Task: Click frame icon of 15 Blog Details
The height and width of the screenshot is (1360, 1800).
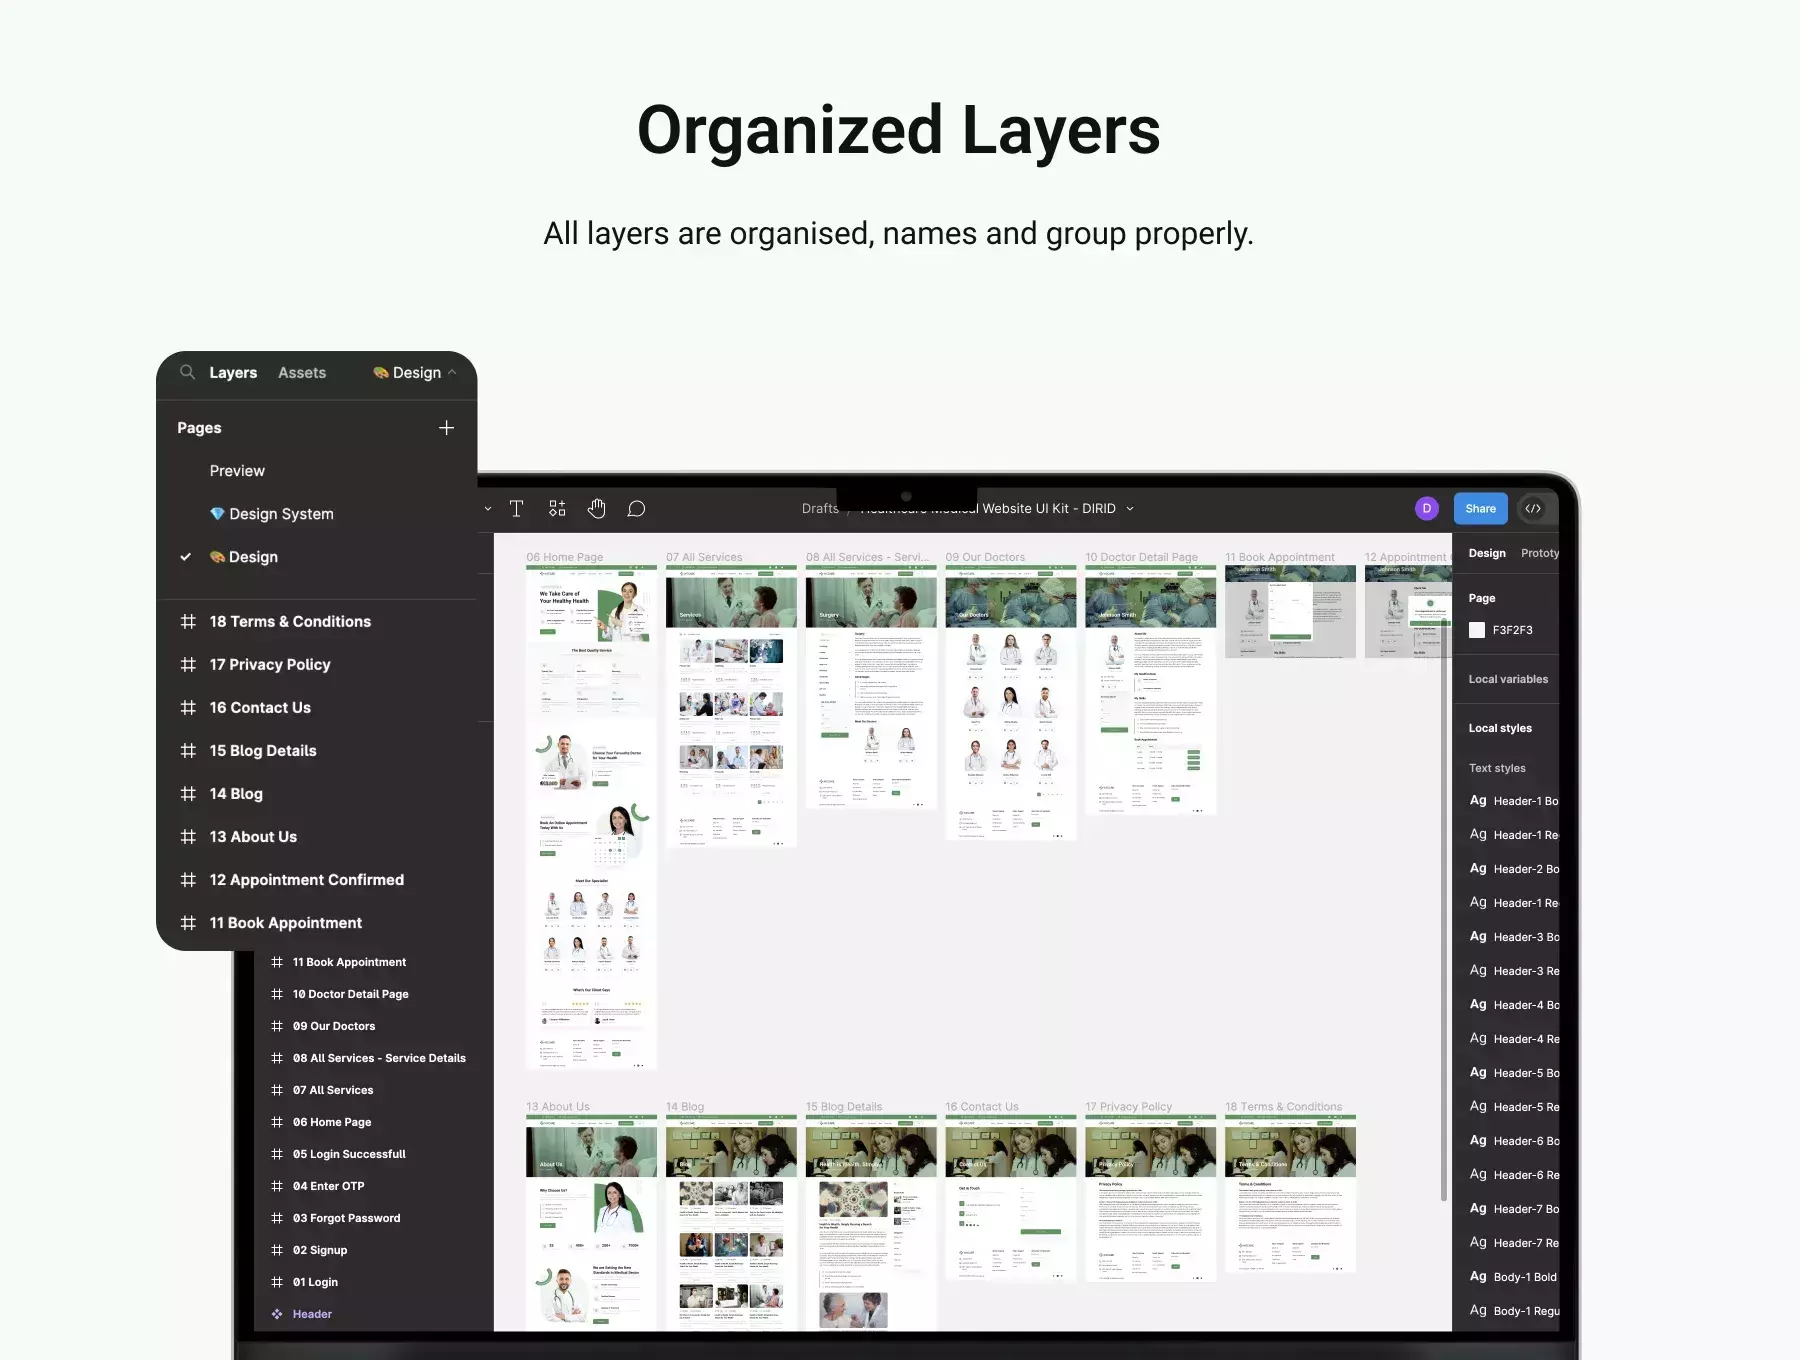Action: [x=188, y=751]
